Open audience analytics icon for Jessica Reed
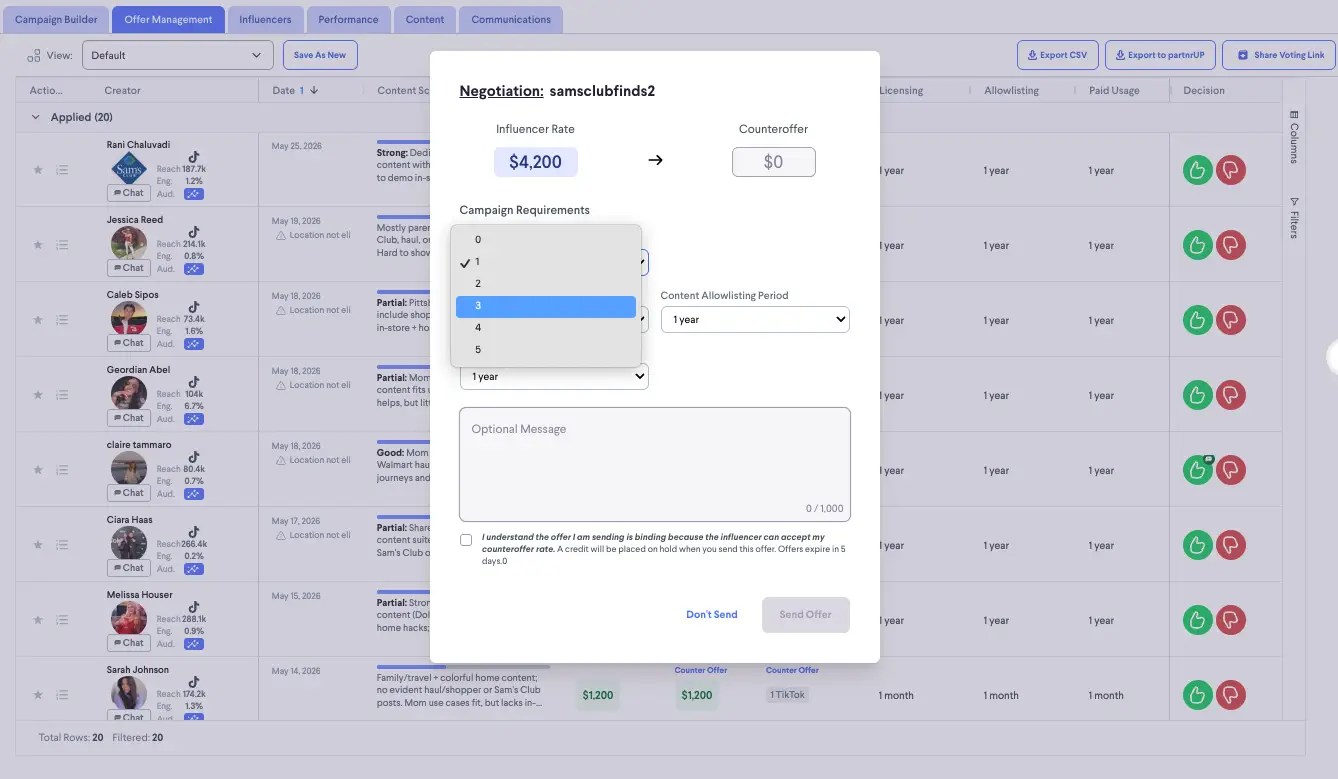This screenshot has width=1338, height=779. pyautogui.click(x=194, y=269)
